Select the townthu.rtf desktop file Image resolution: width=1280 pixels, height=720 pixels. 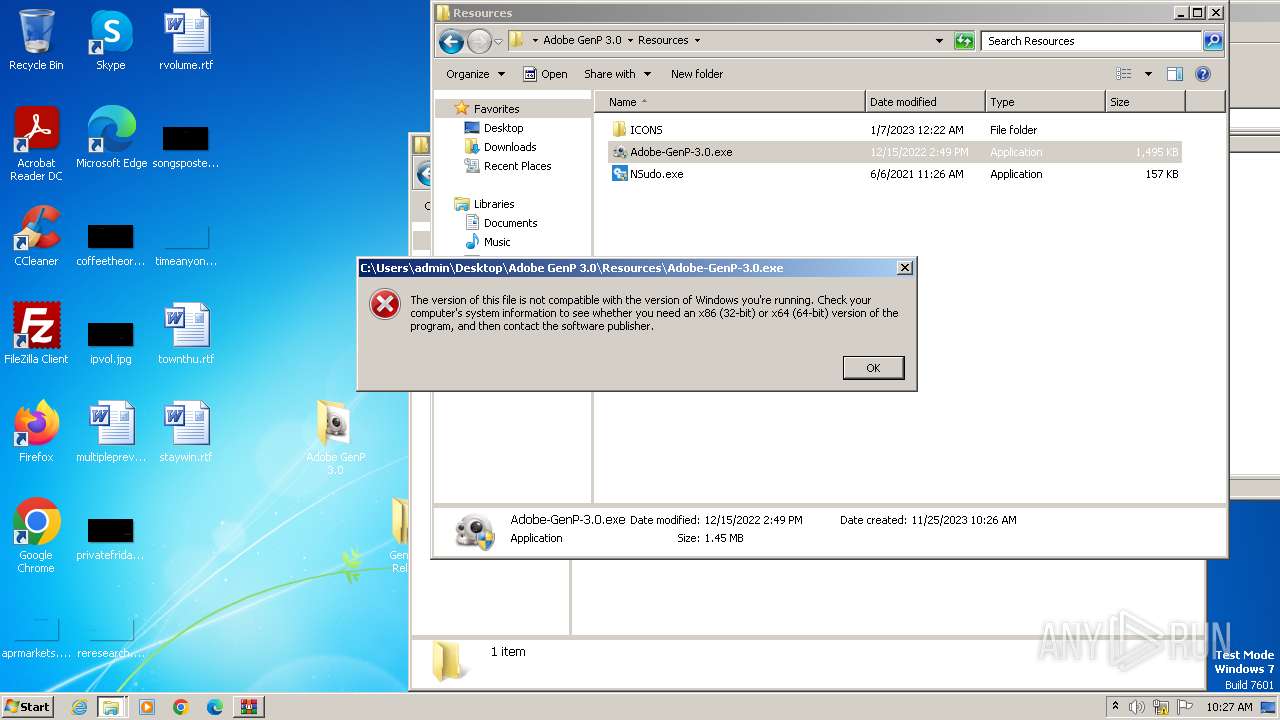point(186,334)
